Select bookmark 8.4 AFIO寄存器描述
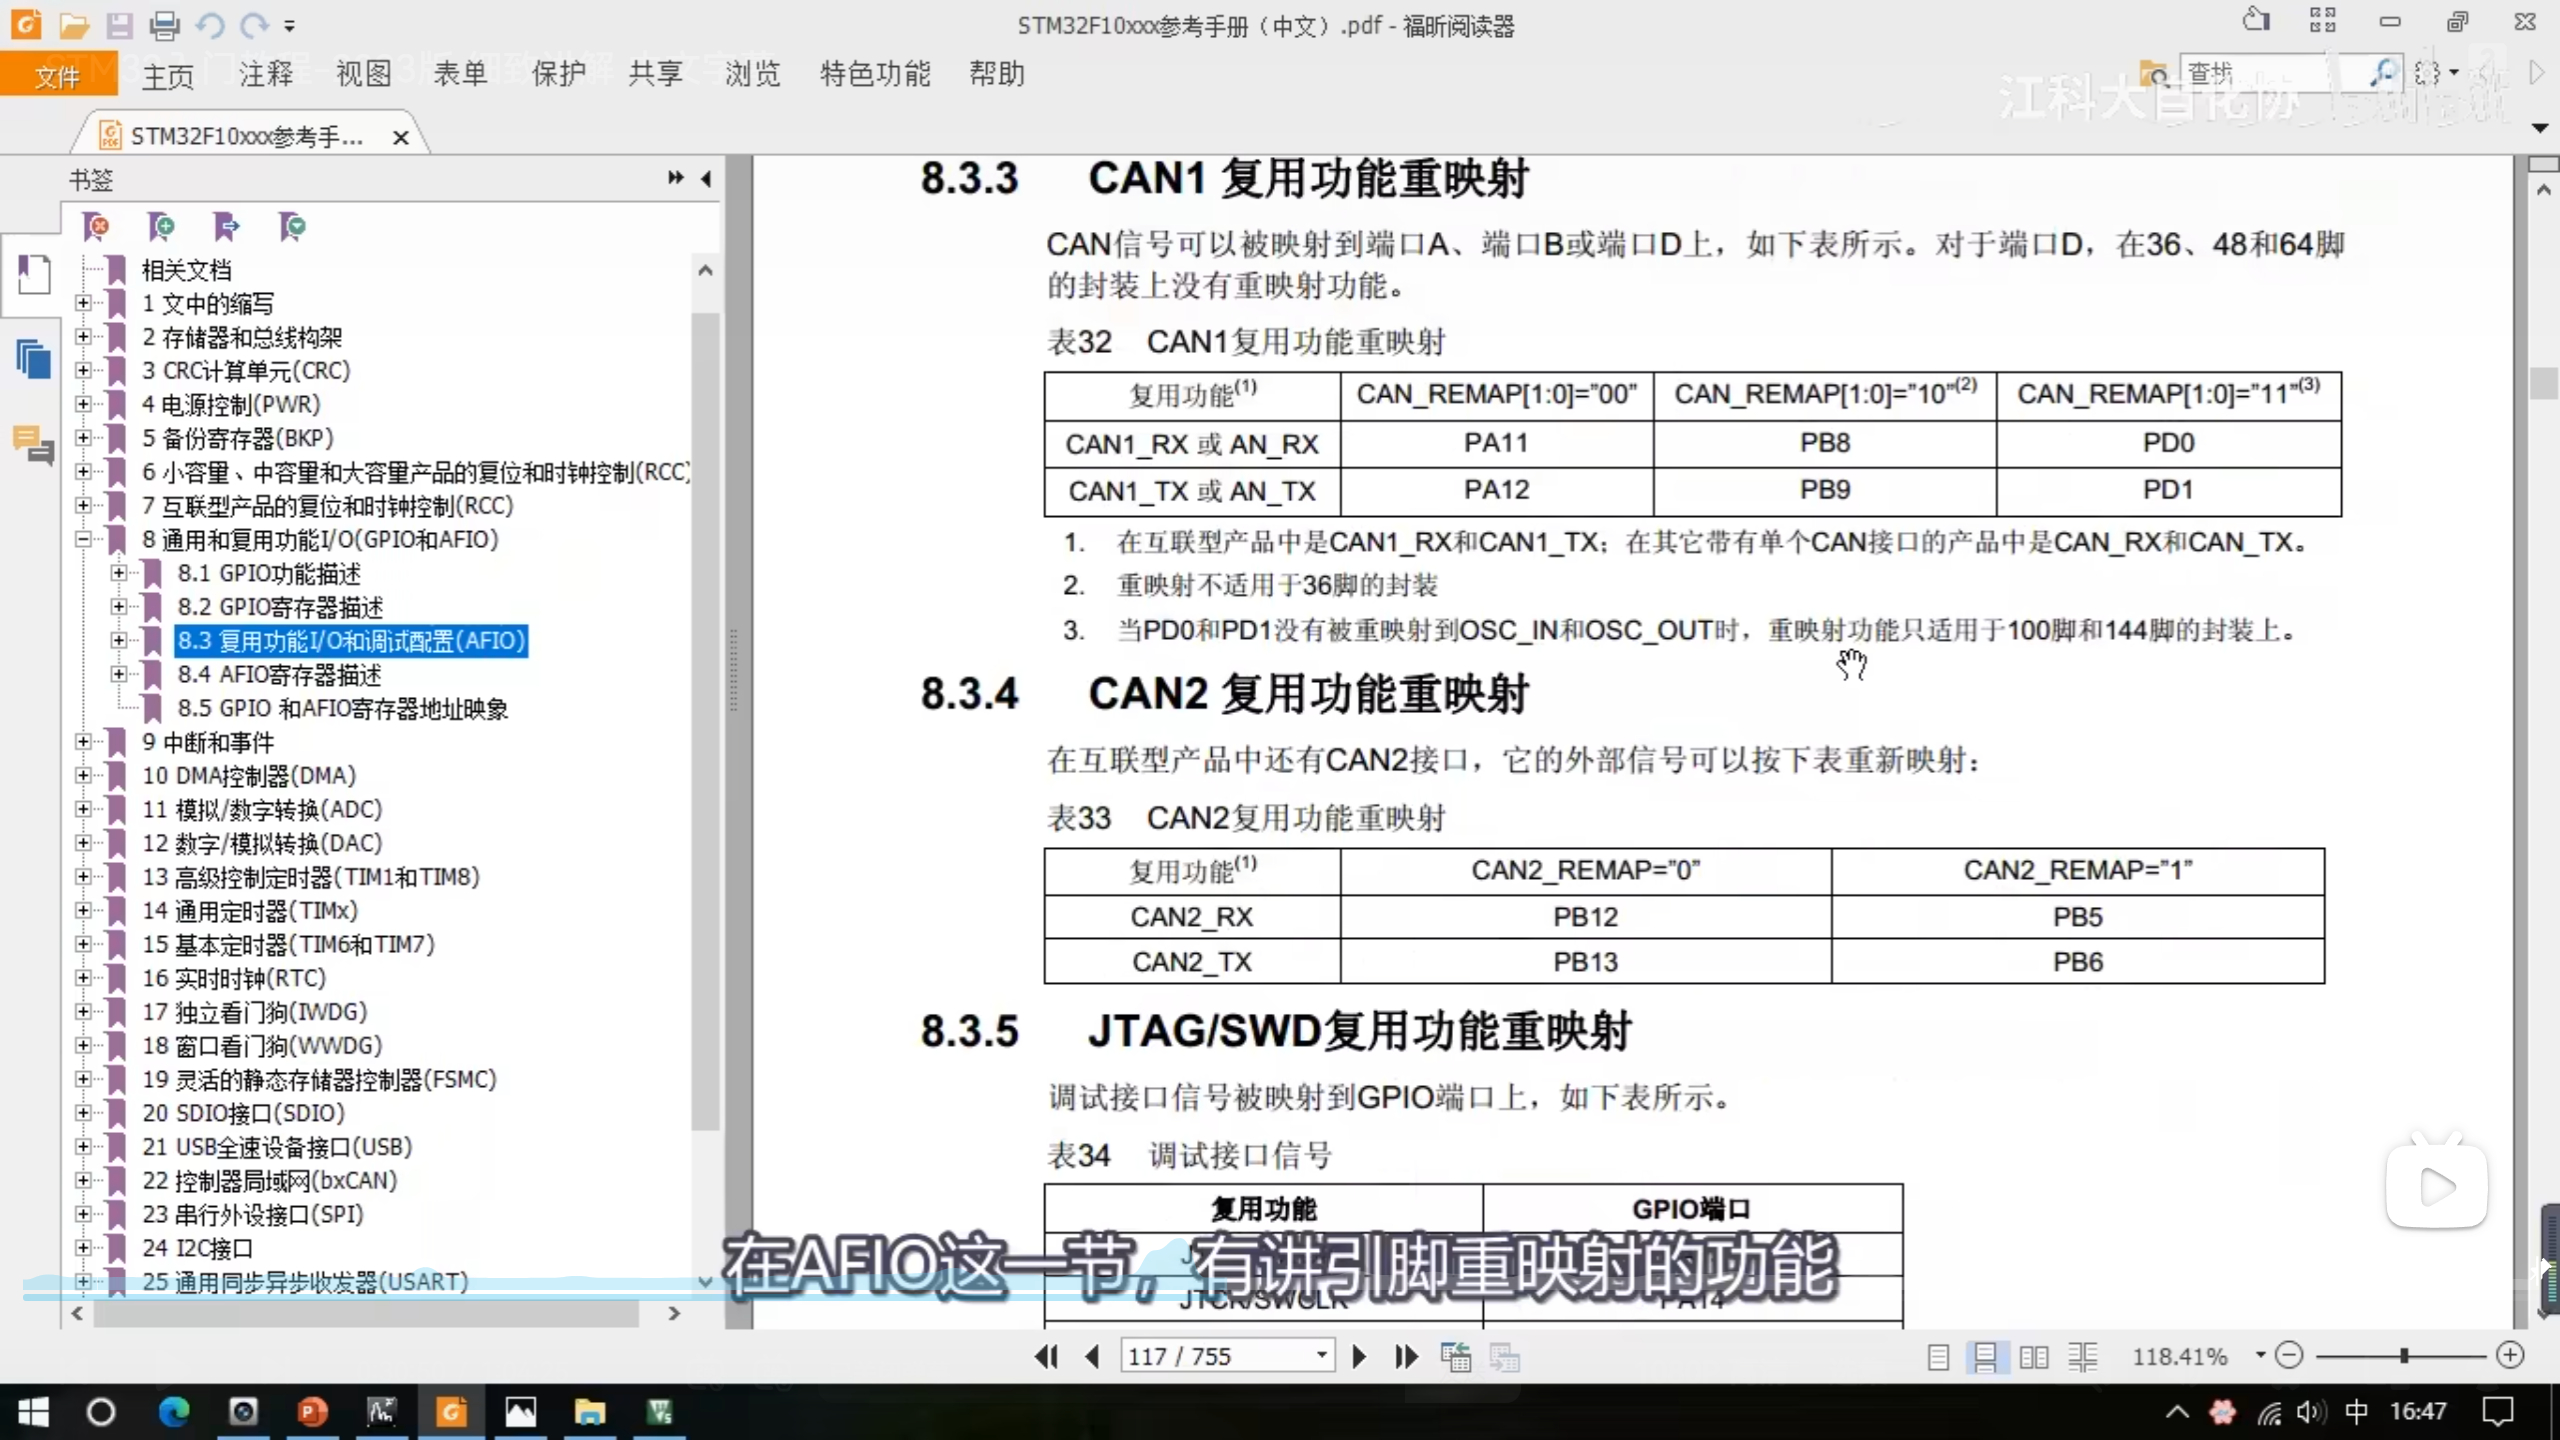Image resolution: width=2560 pixels, height=1440 pixels. [279, 675]
